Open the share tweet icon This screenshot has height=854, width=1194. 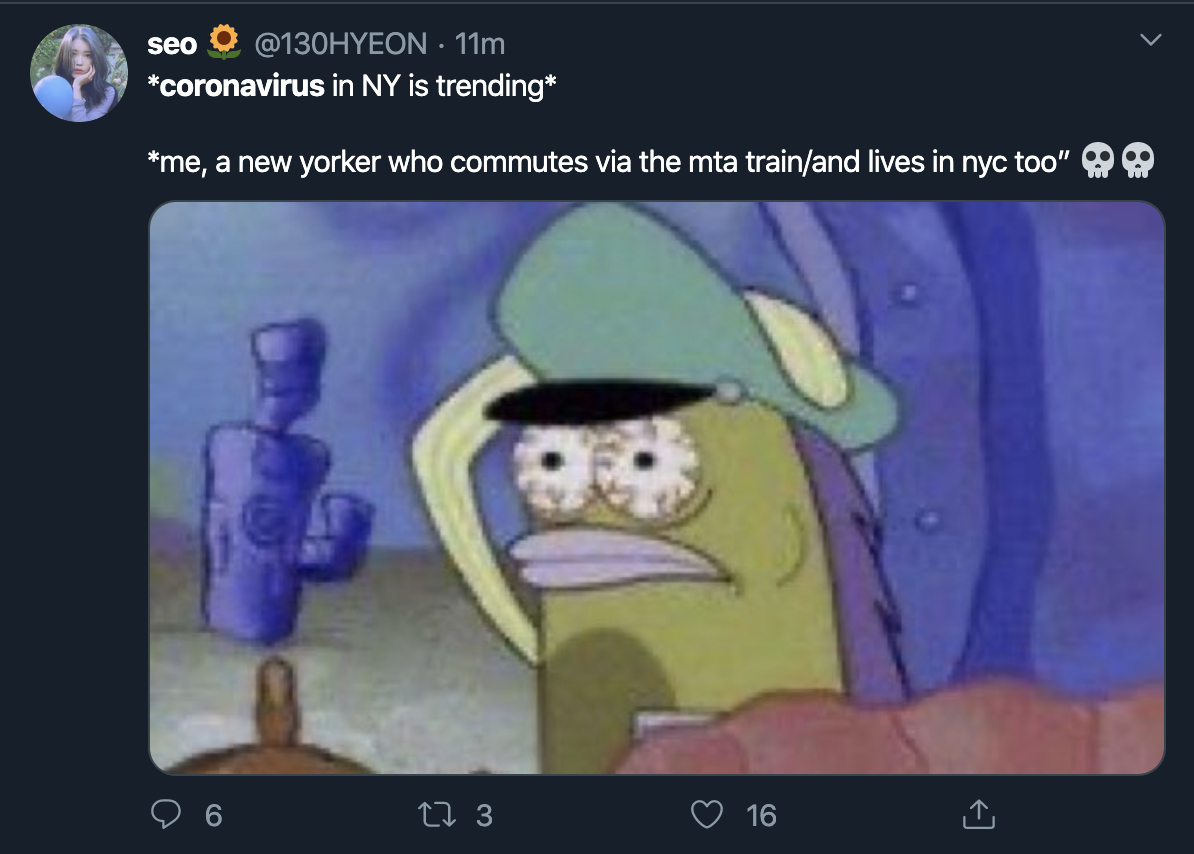coord(979,814)
